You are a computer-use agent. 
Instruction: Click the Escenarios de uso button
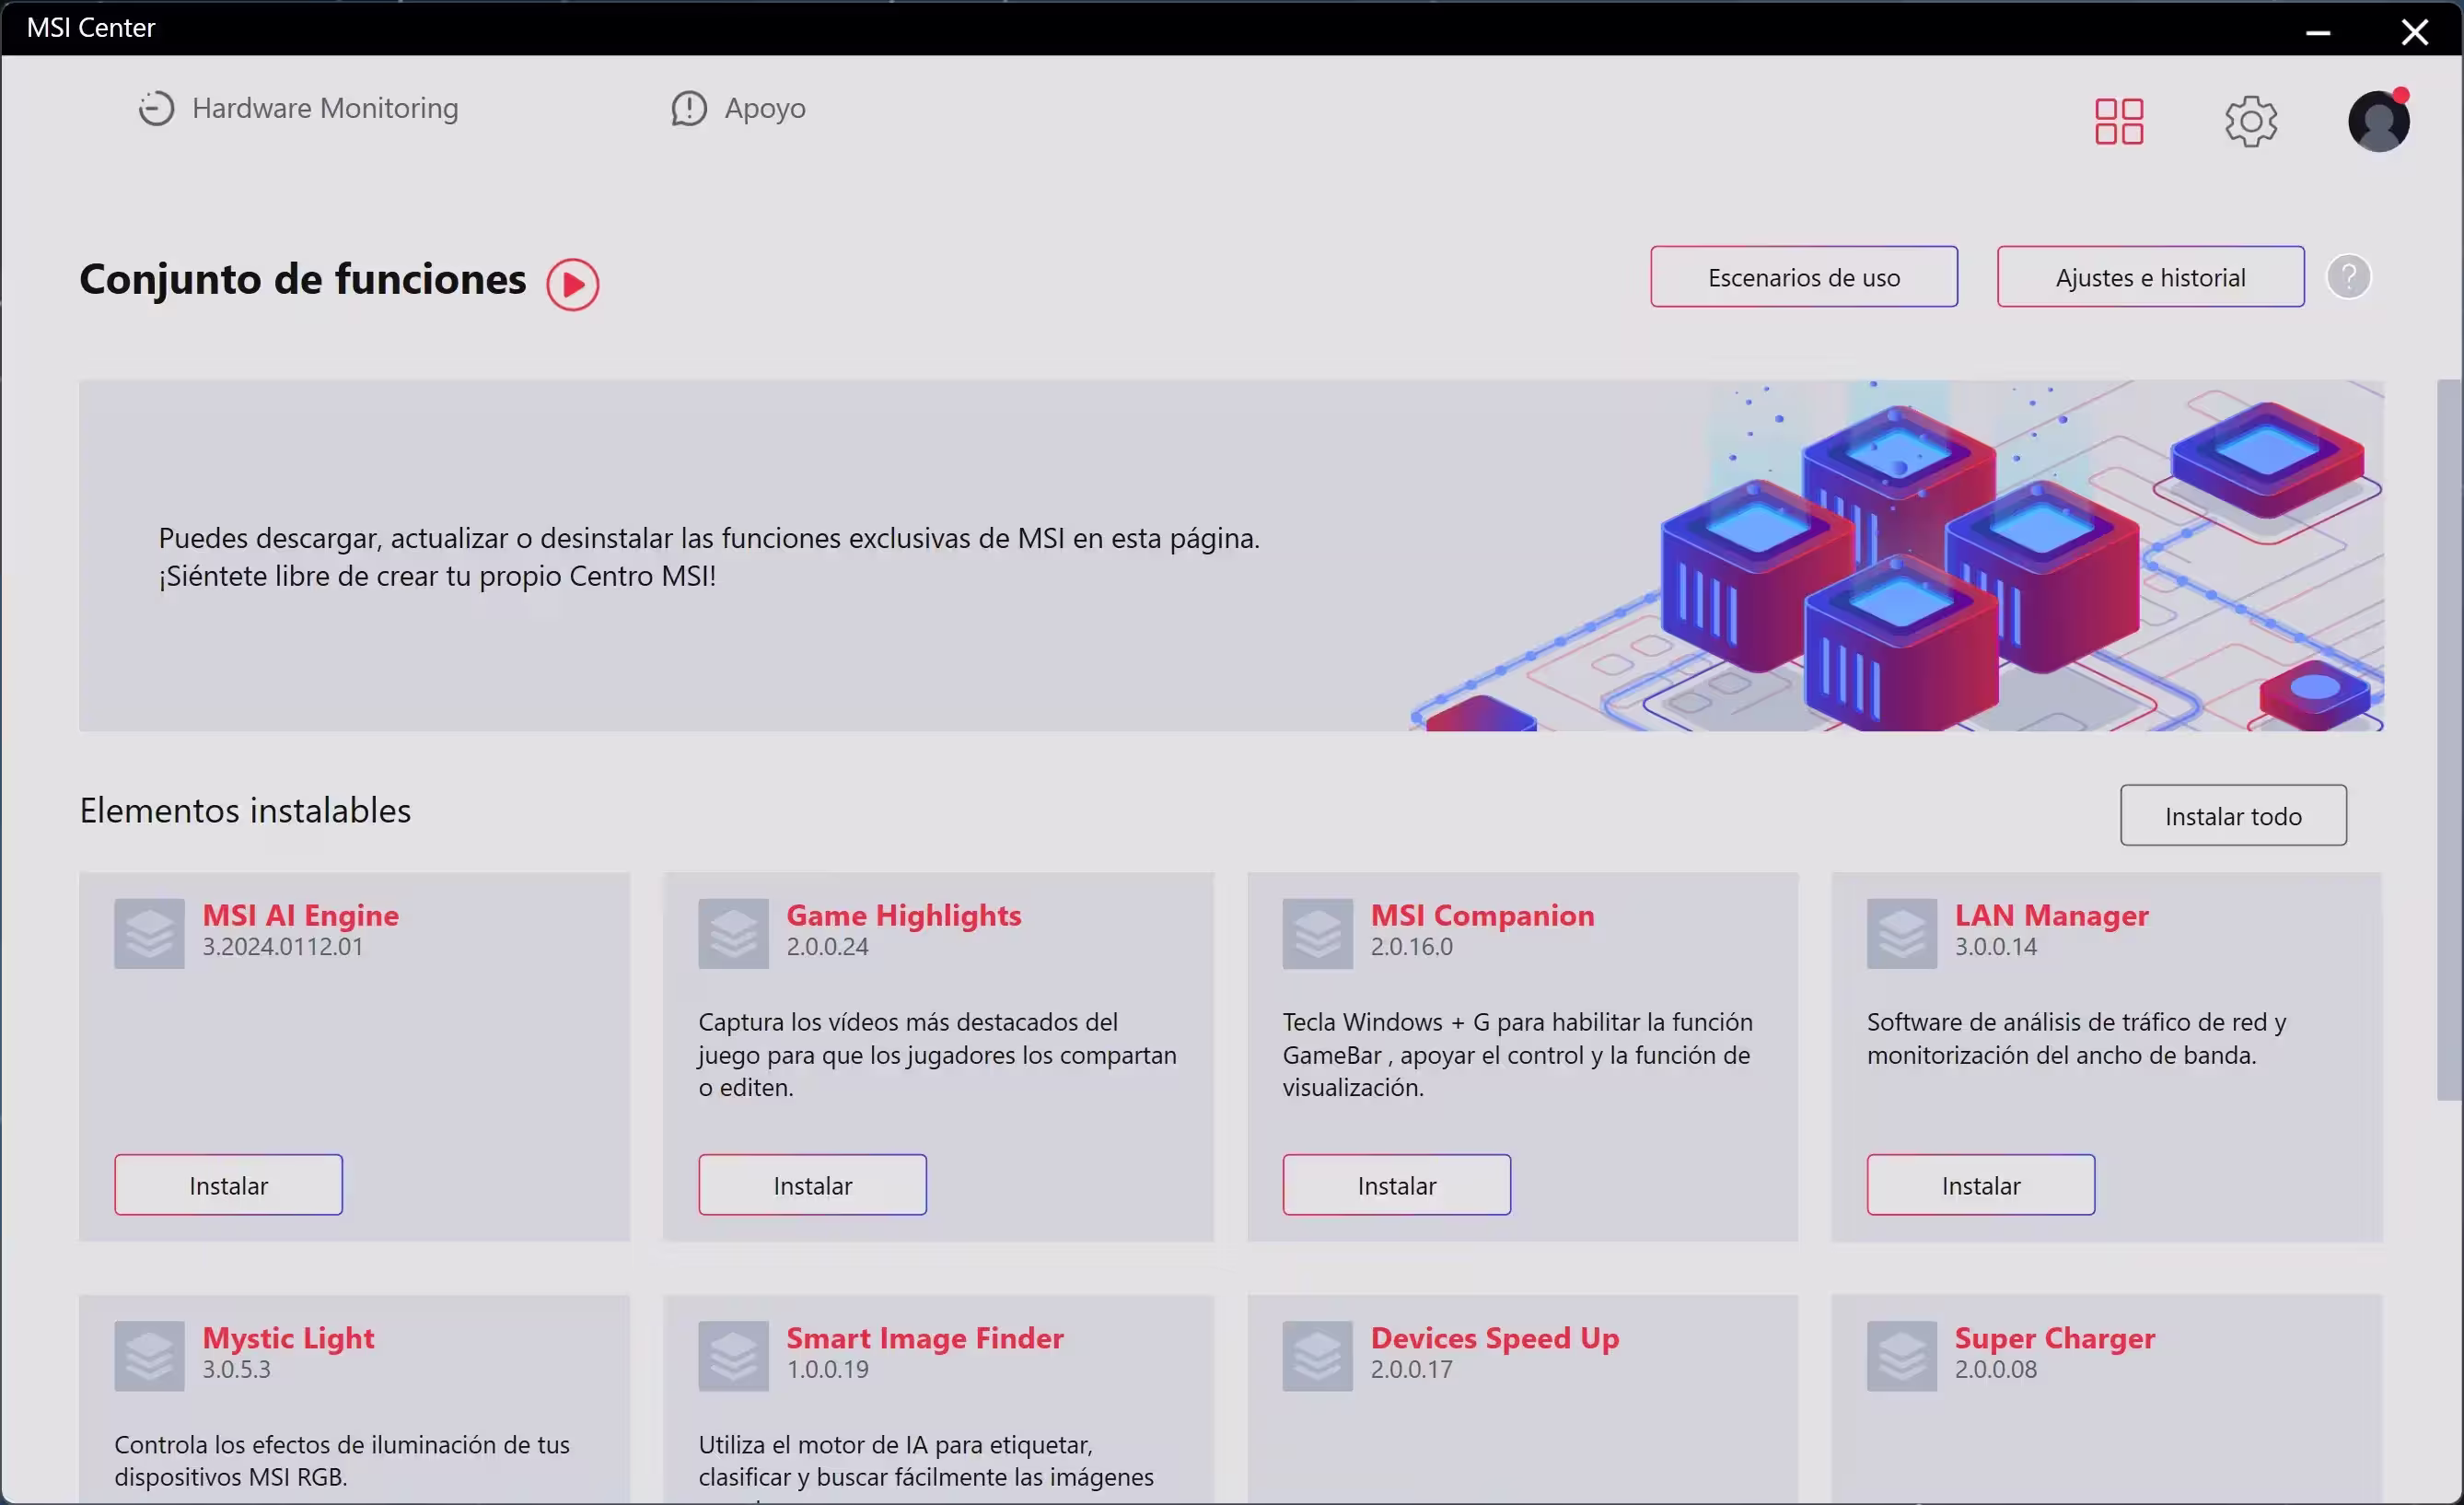(1804, 277)
